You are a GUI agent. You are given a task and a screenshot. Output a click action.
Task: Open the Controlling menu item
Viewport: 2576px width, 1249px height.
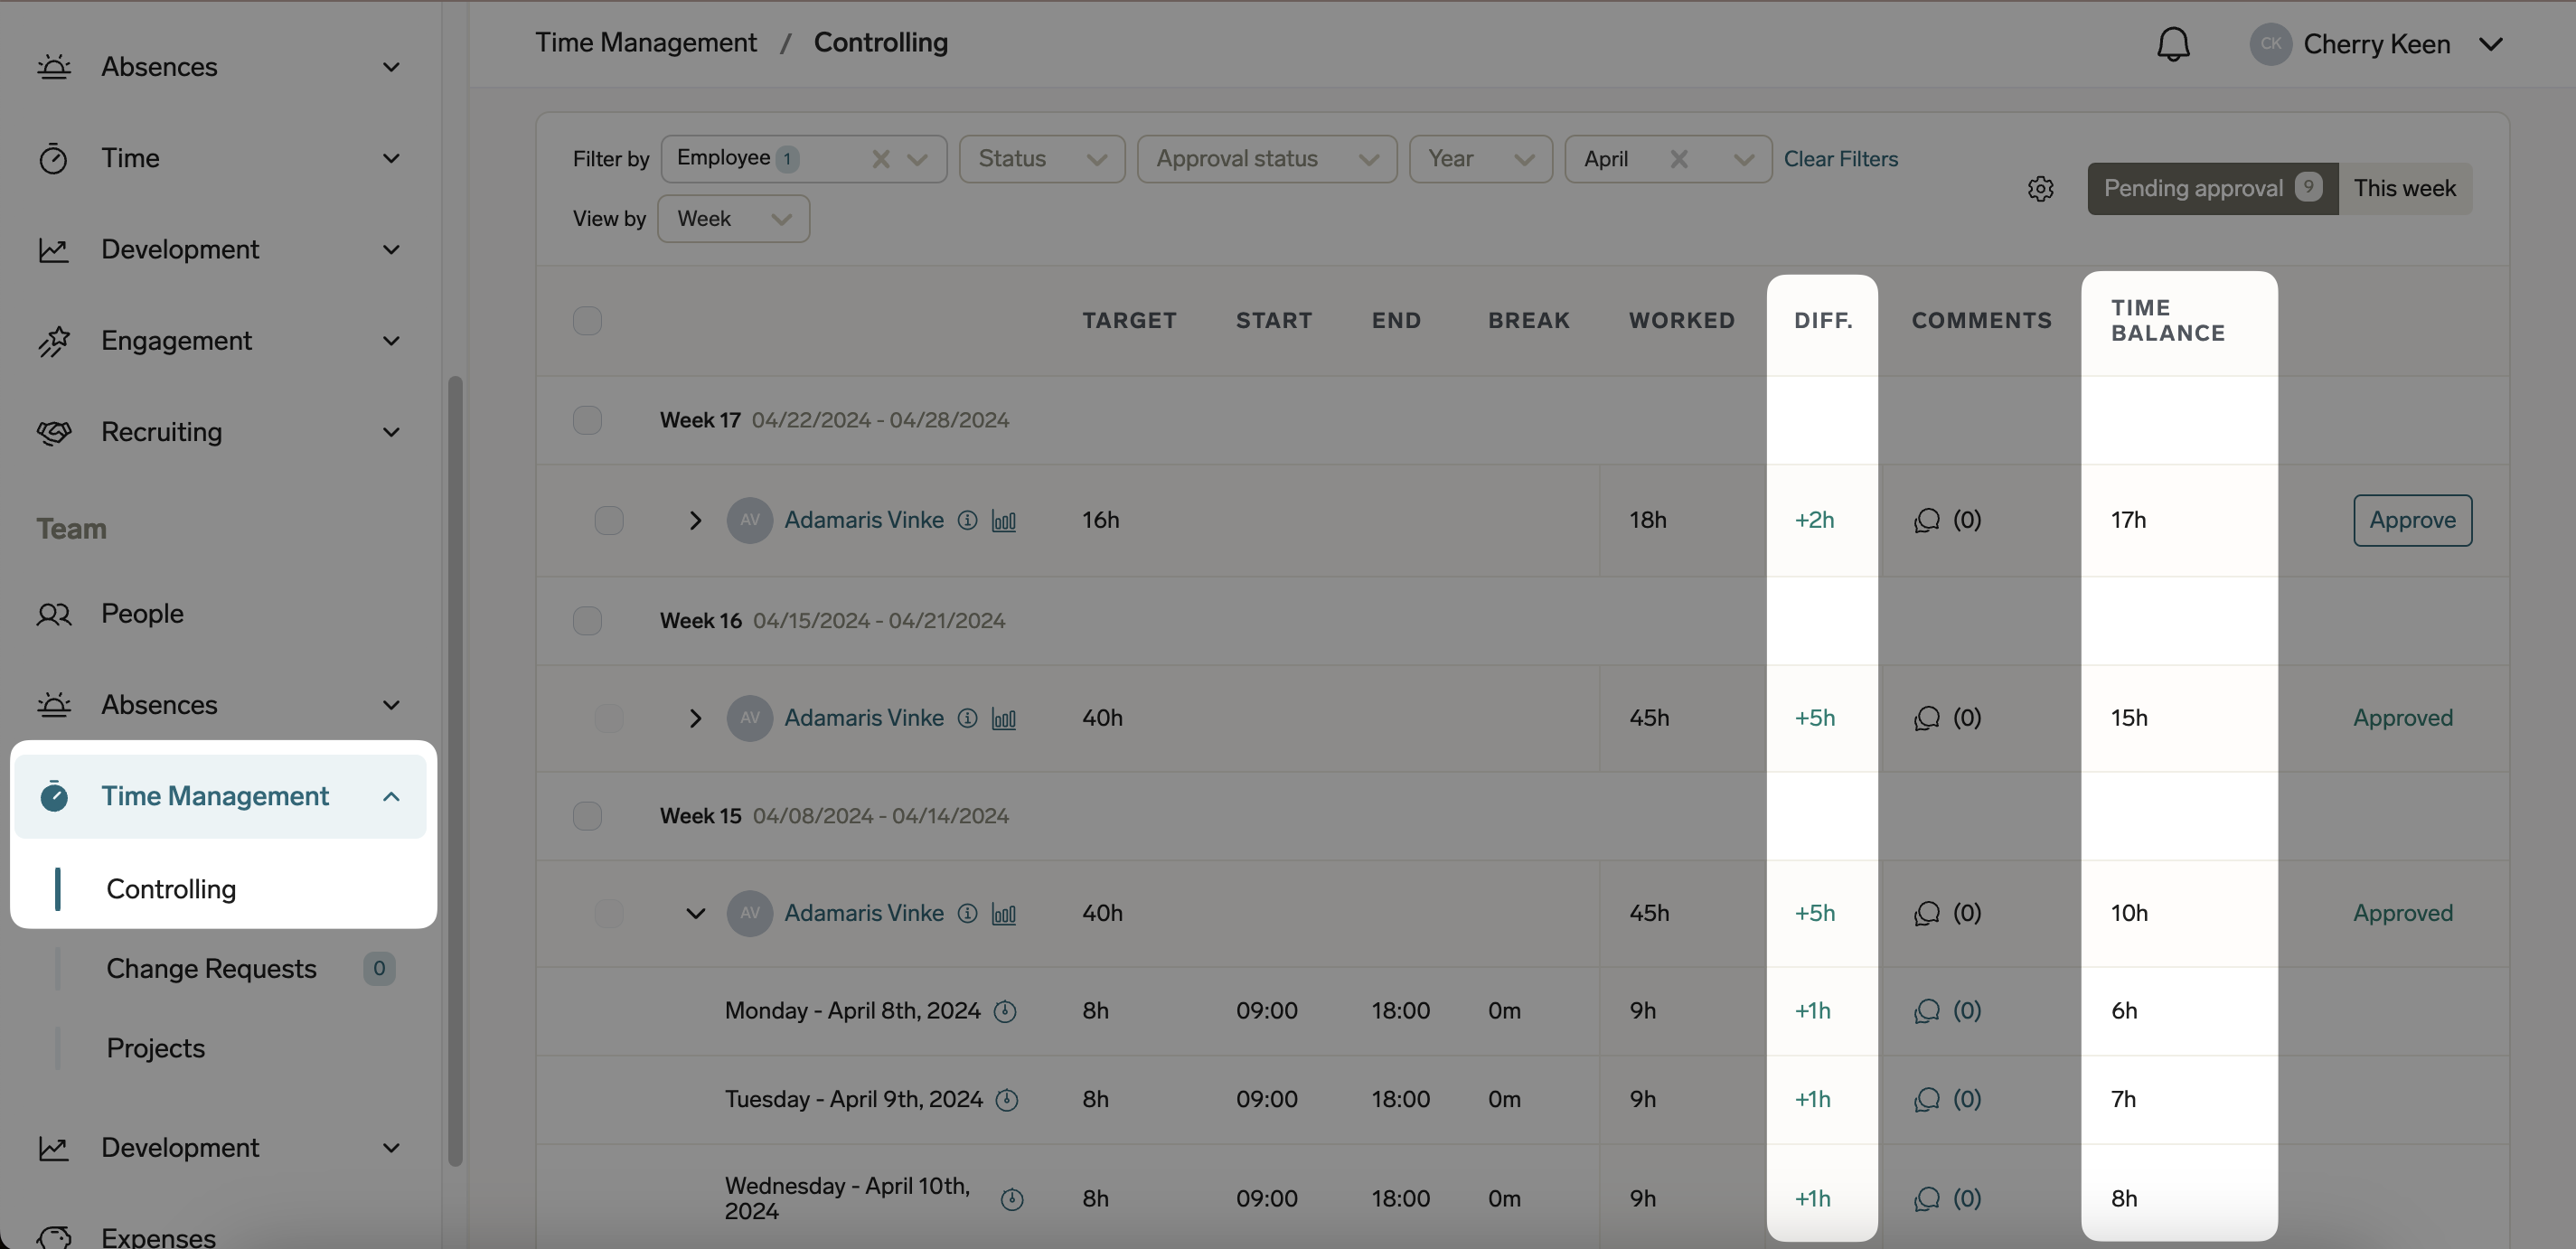(x=170, y=889)
